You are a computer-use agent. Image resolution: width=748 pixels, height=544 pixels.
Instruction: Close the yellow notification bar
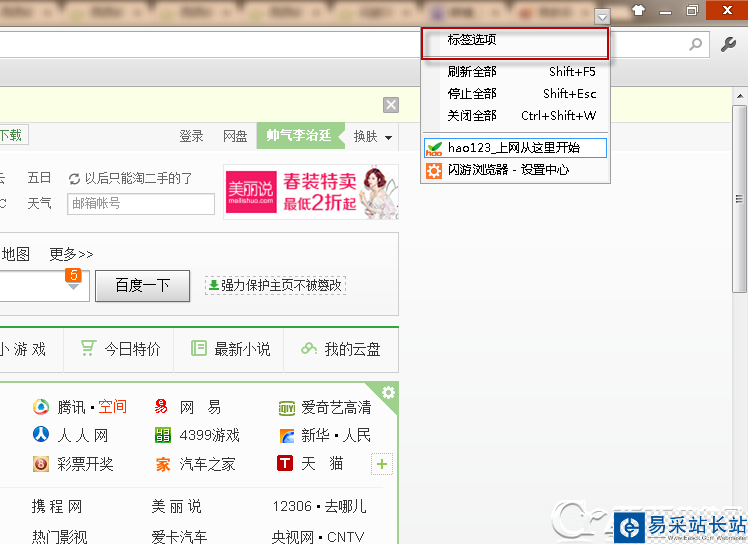pos(391,105)
